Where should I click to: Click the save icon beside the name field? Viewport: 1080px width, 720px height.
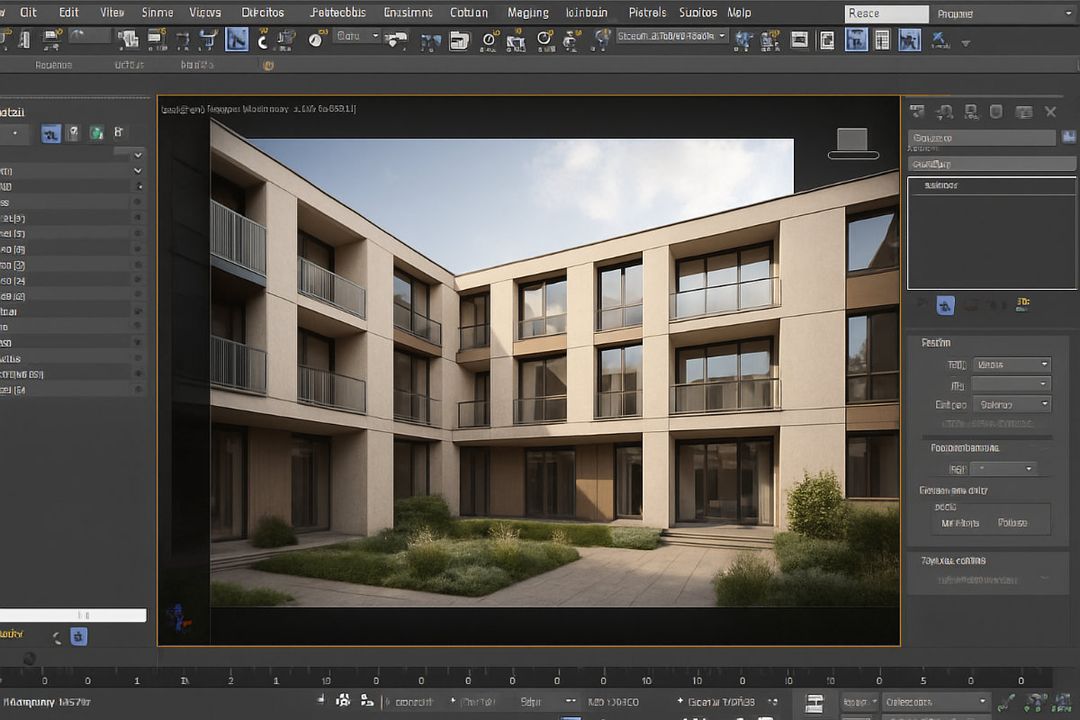1070,137
